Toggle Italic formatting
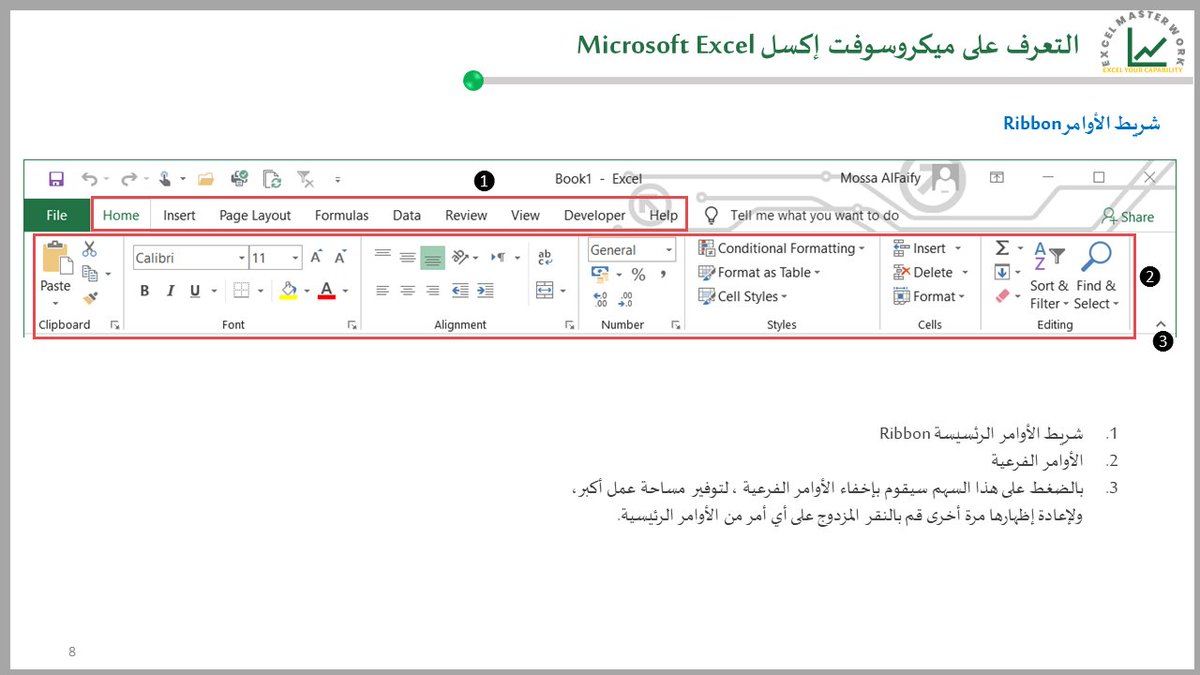This screenshot has width=1200, height=675. click(x=170, y=291)
